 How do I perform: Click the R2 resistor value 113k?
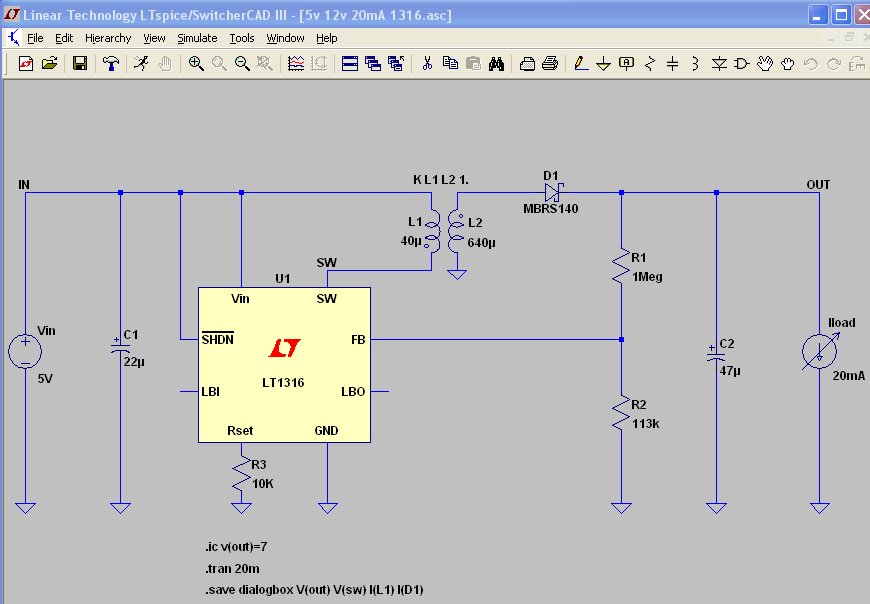(x=645, y=424)
